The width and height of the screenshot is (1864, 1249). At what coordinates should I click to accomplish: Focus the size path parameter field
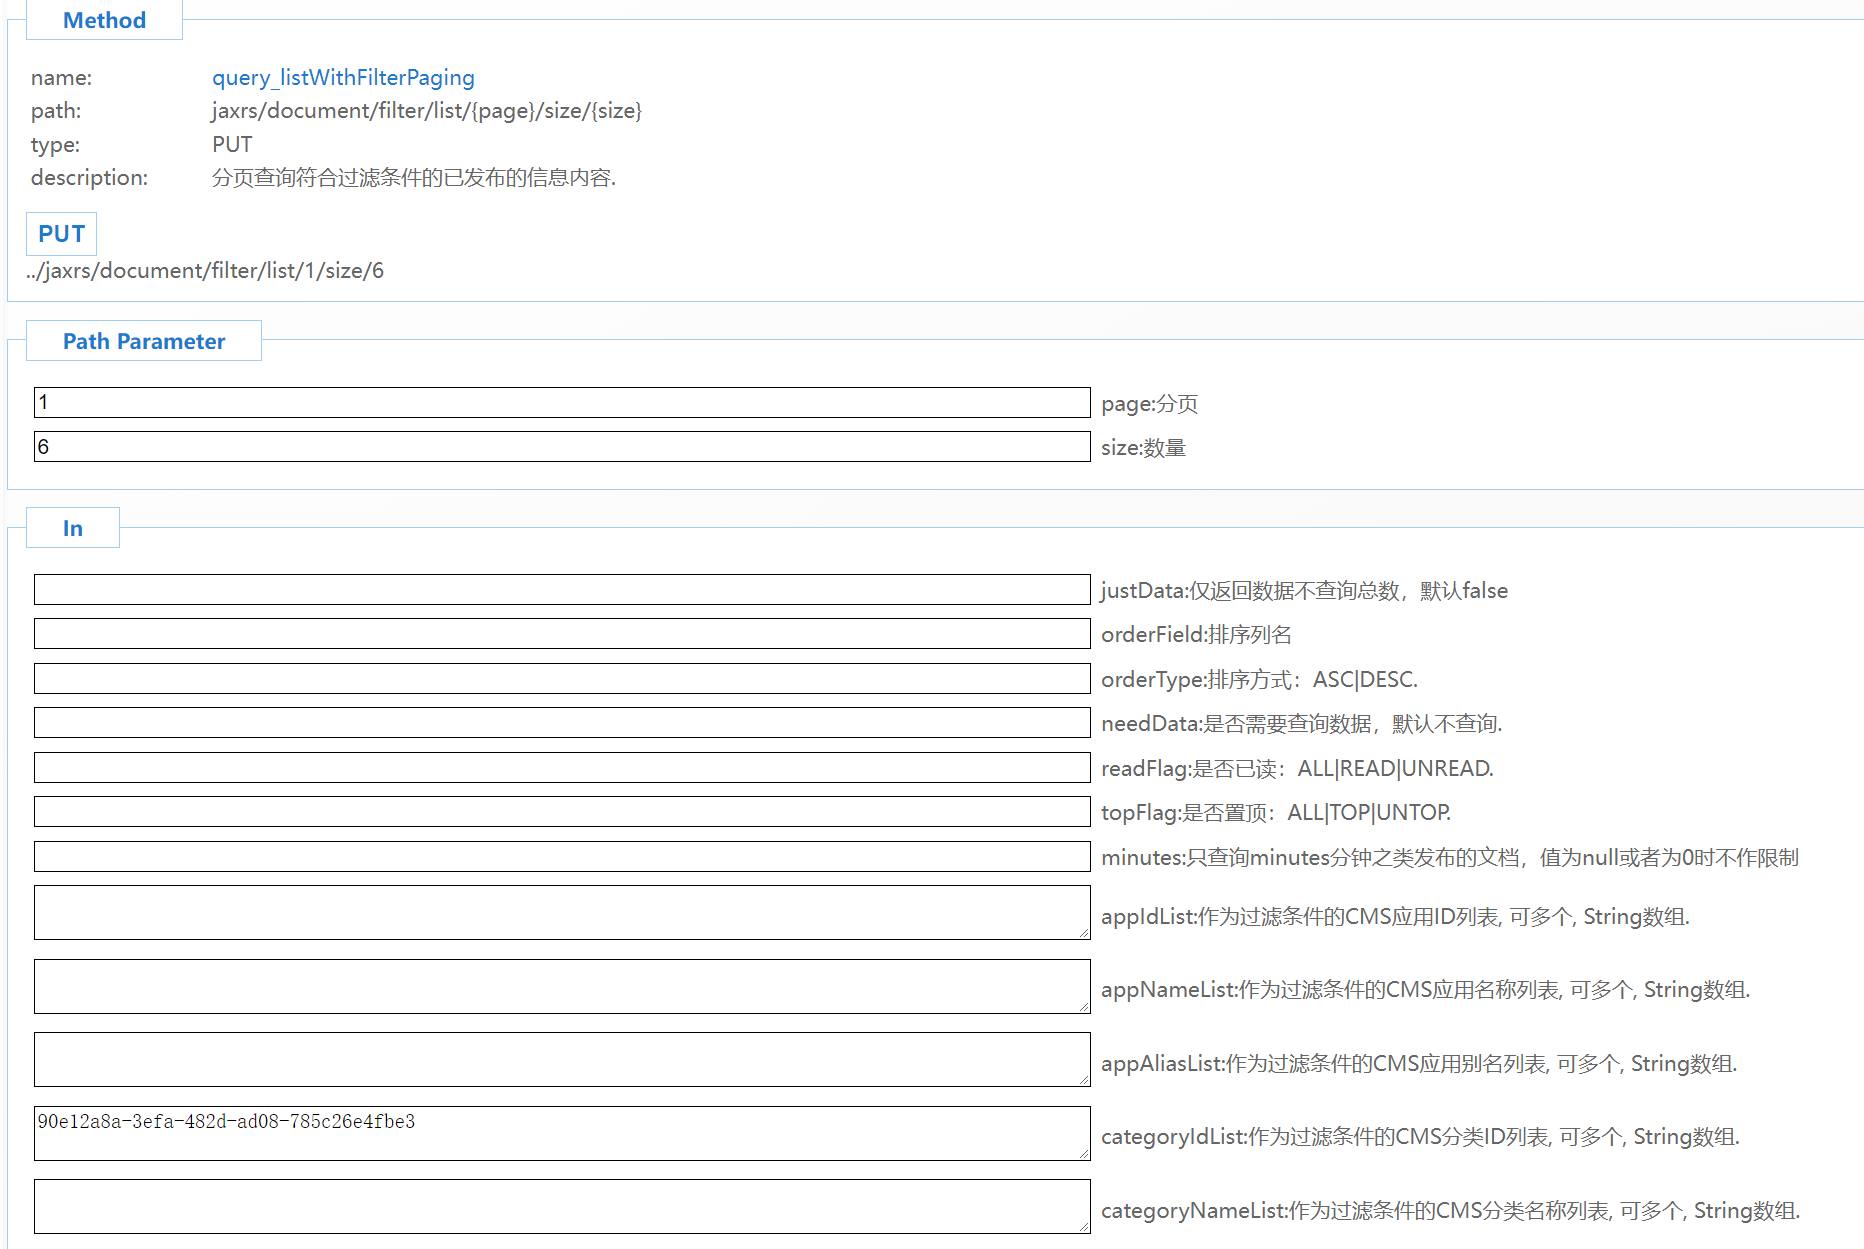[x=562, y=446]
